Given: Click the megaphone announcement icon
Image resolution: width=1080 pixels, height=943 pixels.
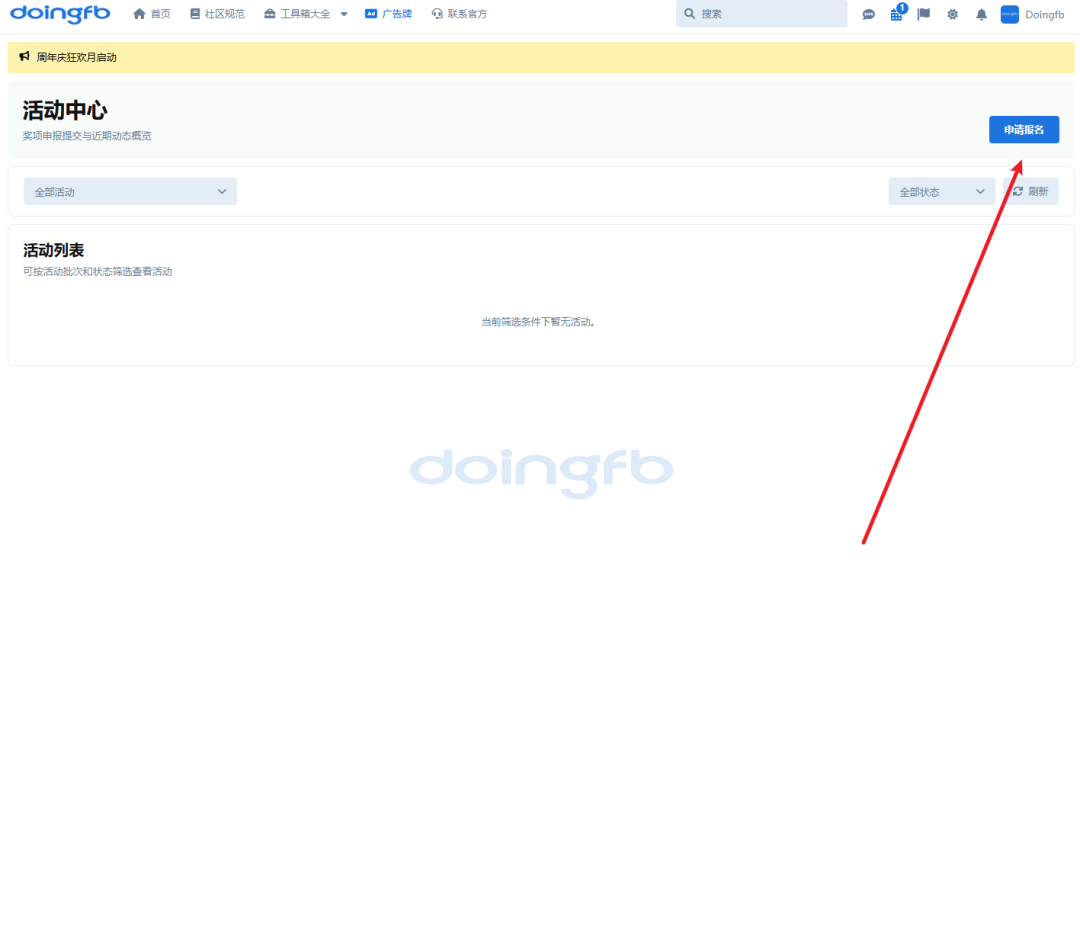Looking at the screenshot, I should click(24, 56).
